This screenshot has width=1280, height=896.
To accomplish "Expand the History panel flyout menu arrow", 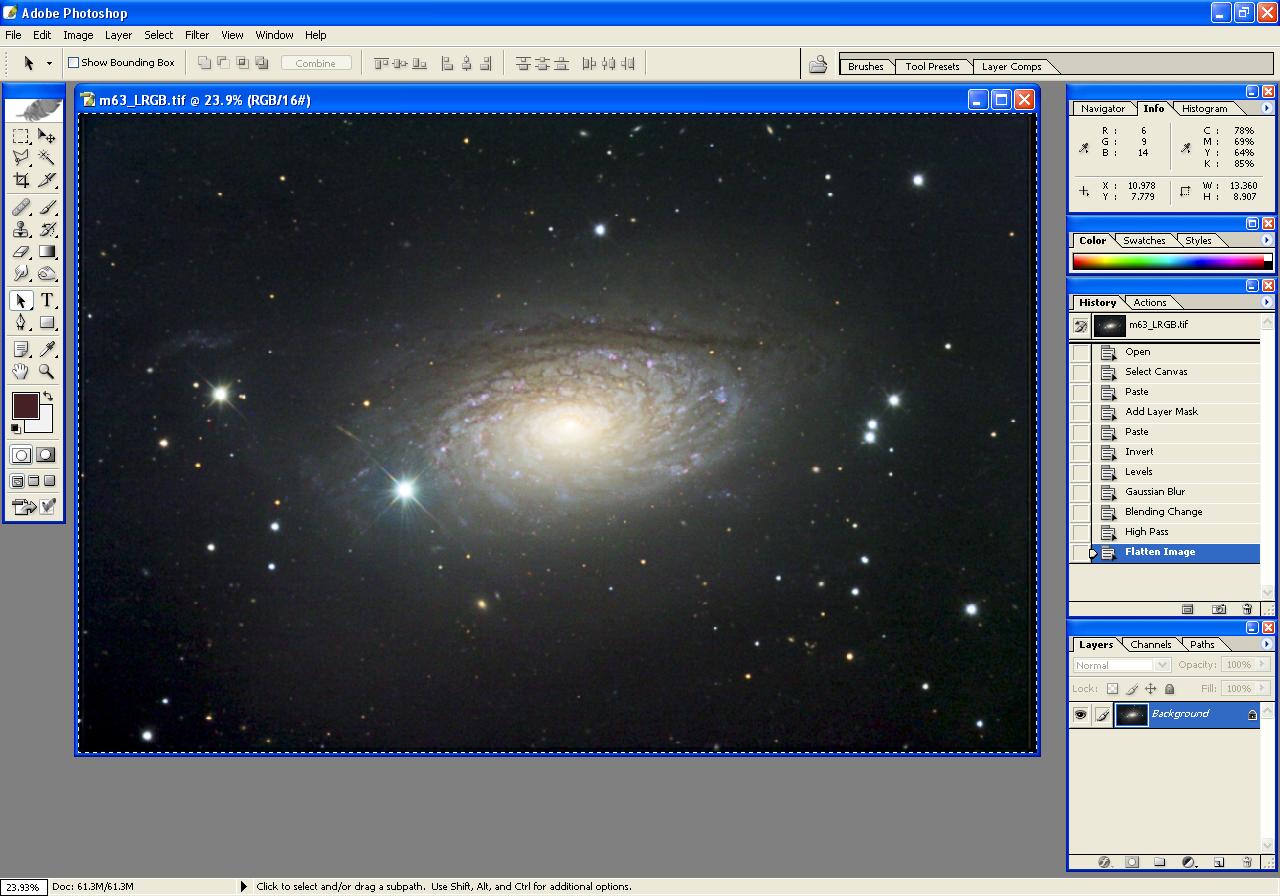I will pos(1267,302).
